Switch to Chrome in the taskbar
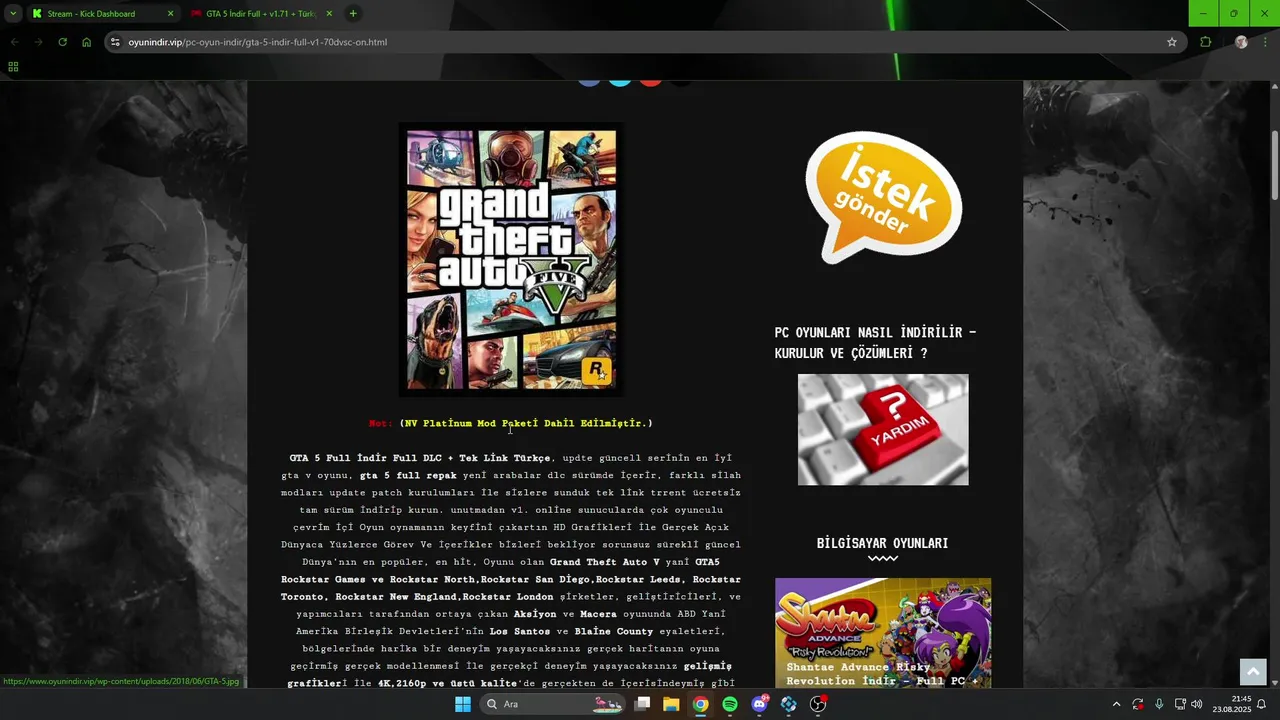This screenshot has height=720, width=1280. point(701,704)
